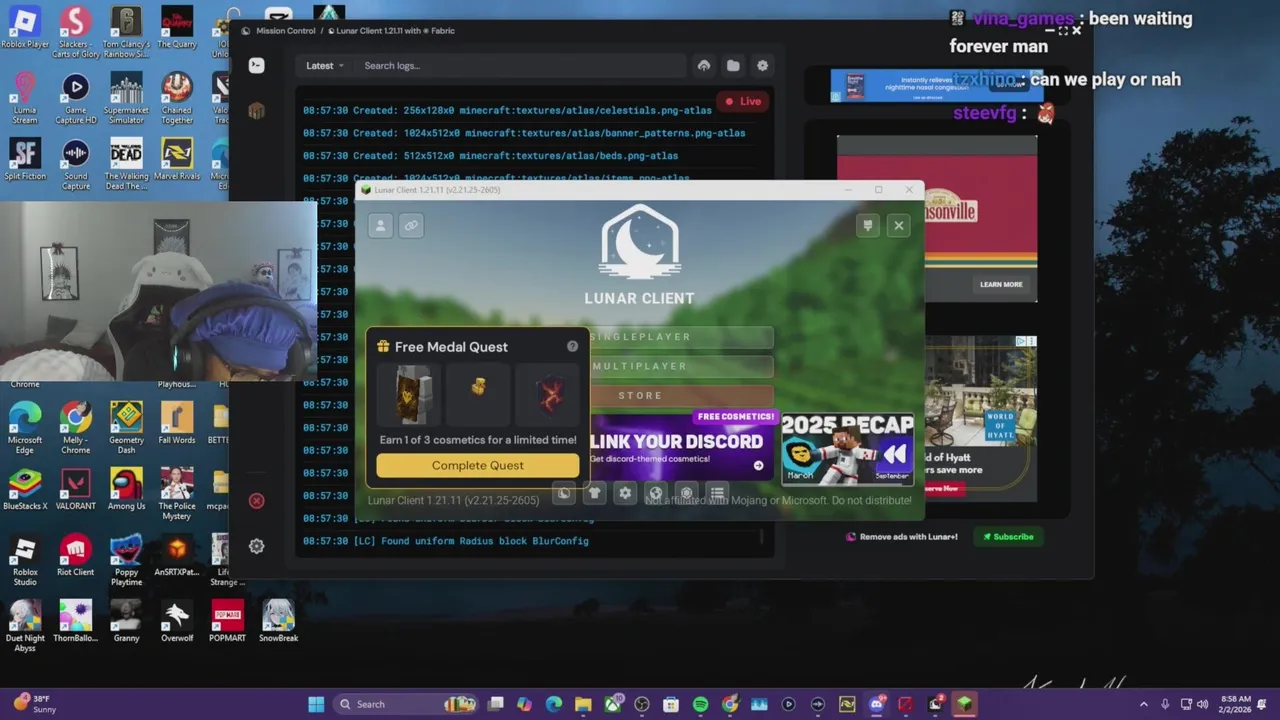Click the Mission Control breadcrumb
The height and width of the screenshot is (720, 1280).
285,31
